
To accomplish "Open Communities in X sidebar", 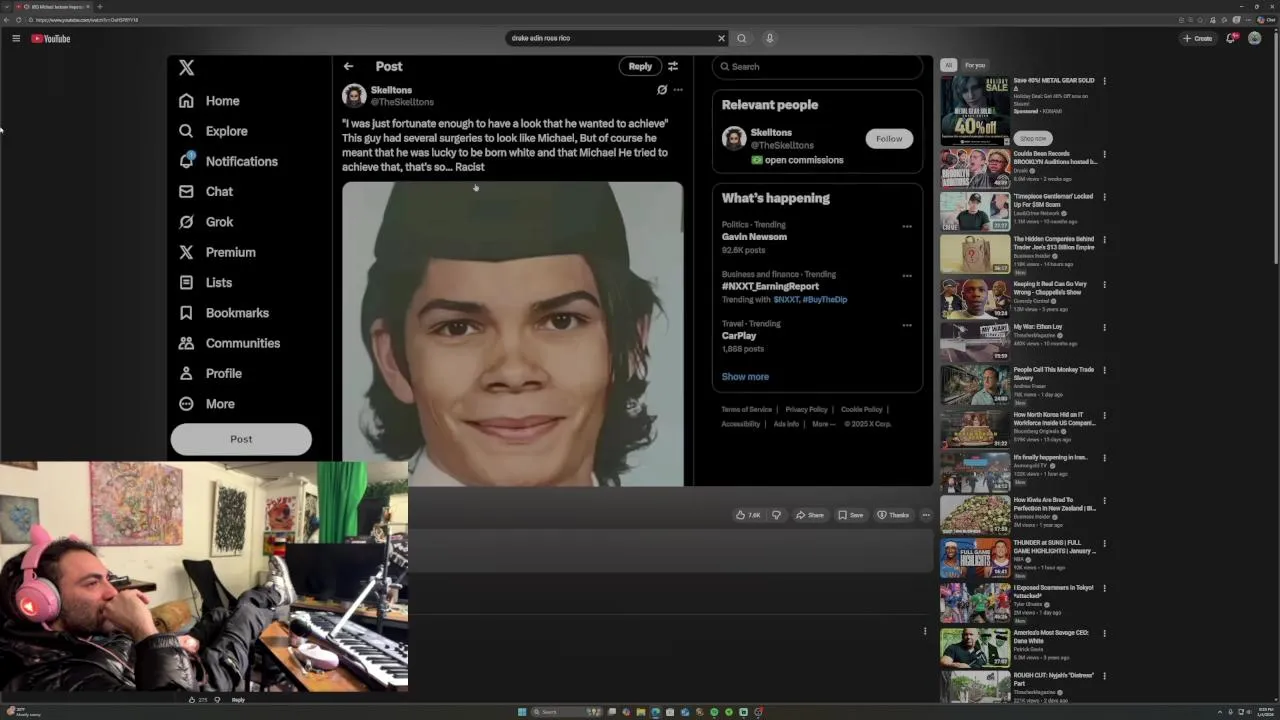I will (229, 343).
